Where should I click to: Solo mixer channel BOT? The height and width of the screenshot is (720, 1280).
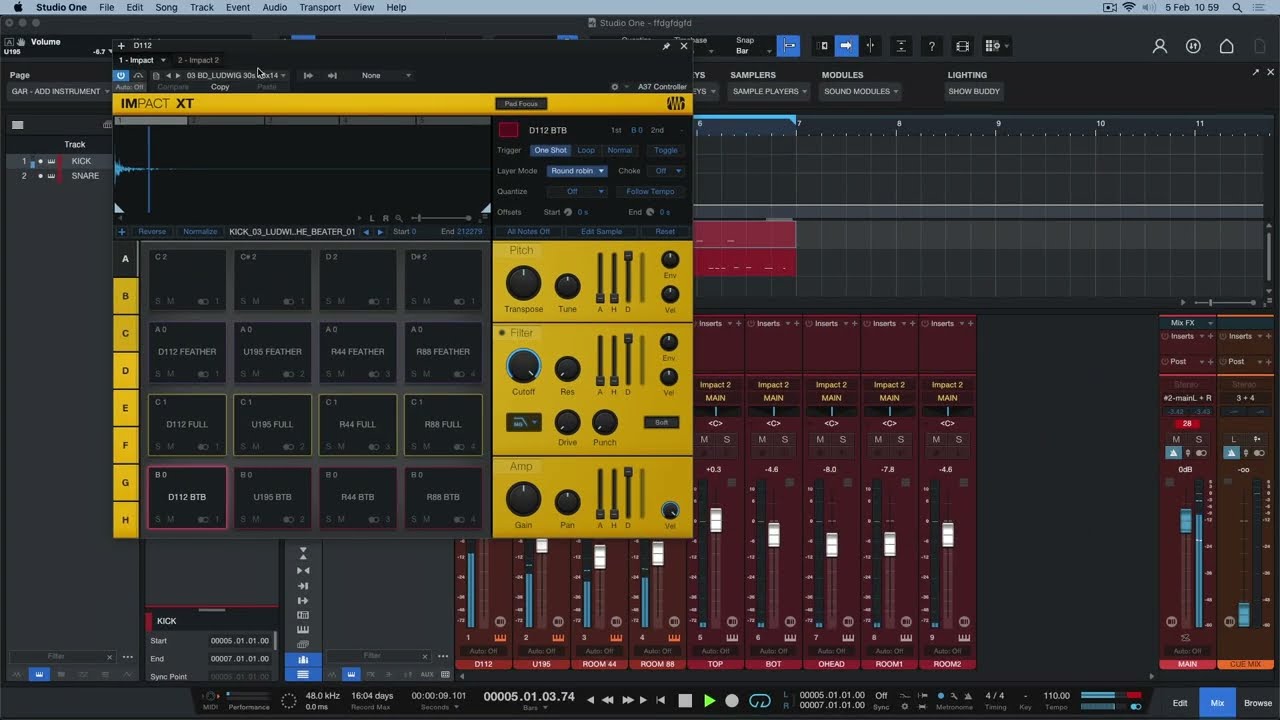coord(785,440)
